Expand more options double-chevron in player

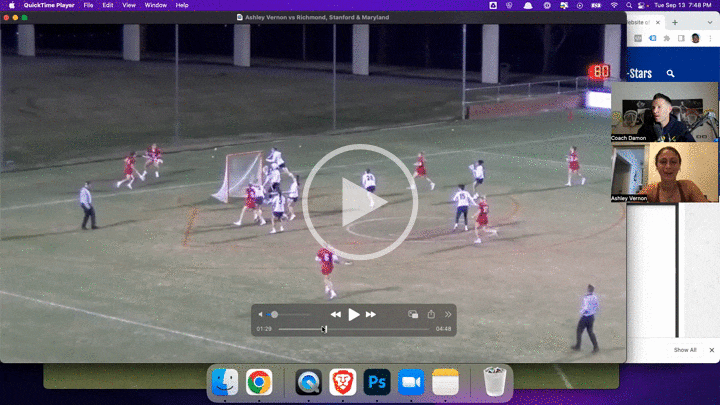click(448, 314)
